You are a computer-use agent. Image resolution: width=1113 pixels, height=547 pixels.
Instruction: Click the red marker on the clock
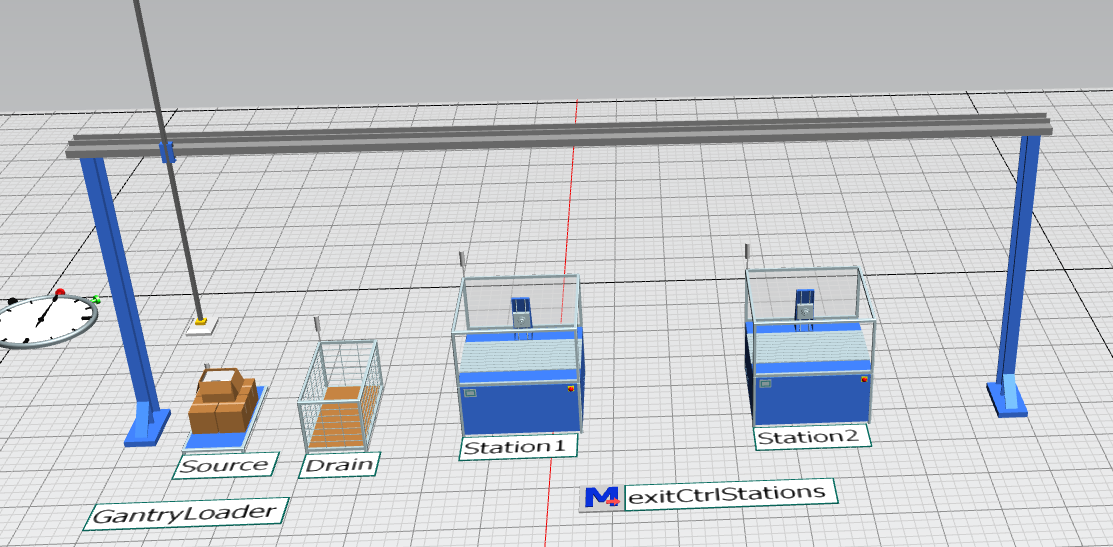click(60, 293)
